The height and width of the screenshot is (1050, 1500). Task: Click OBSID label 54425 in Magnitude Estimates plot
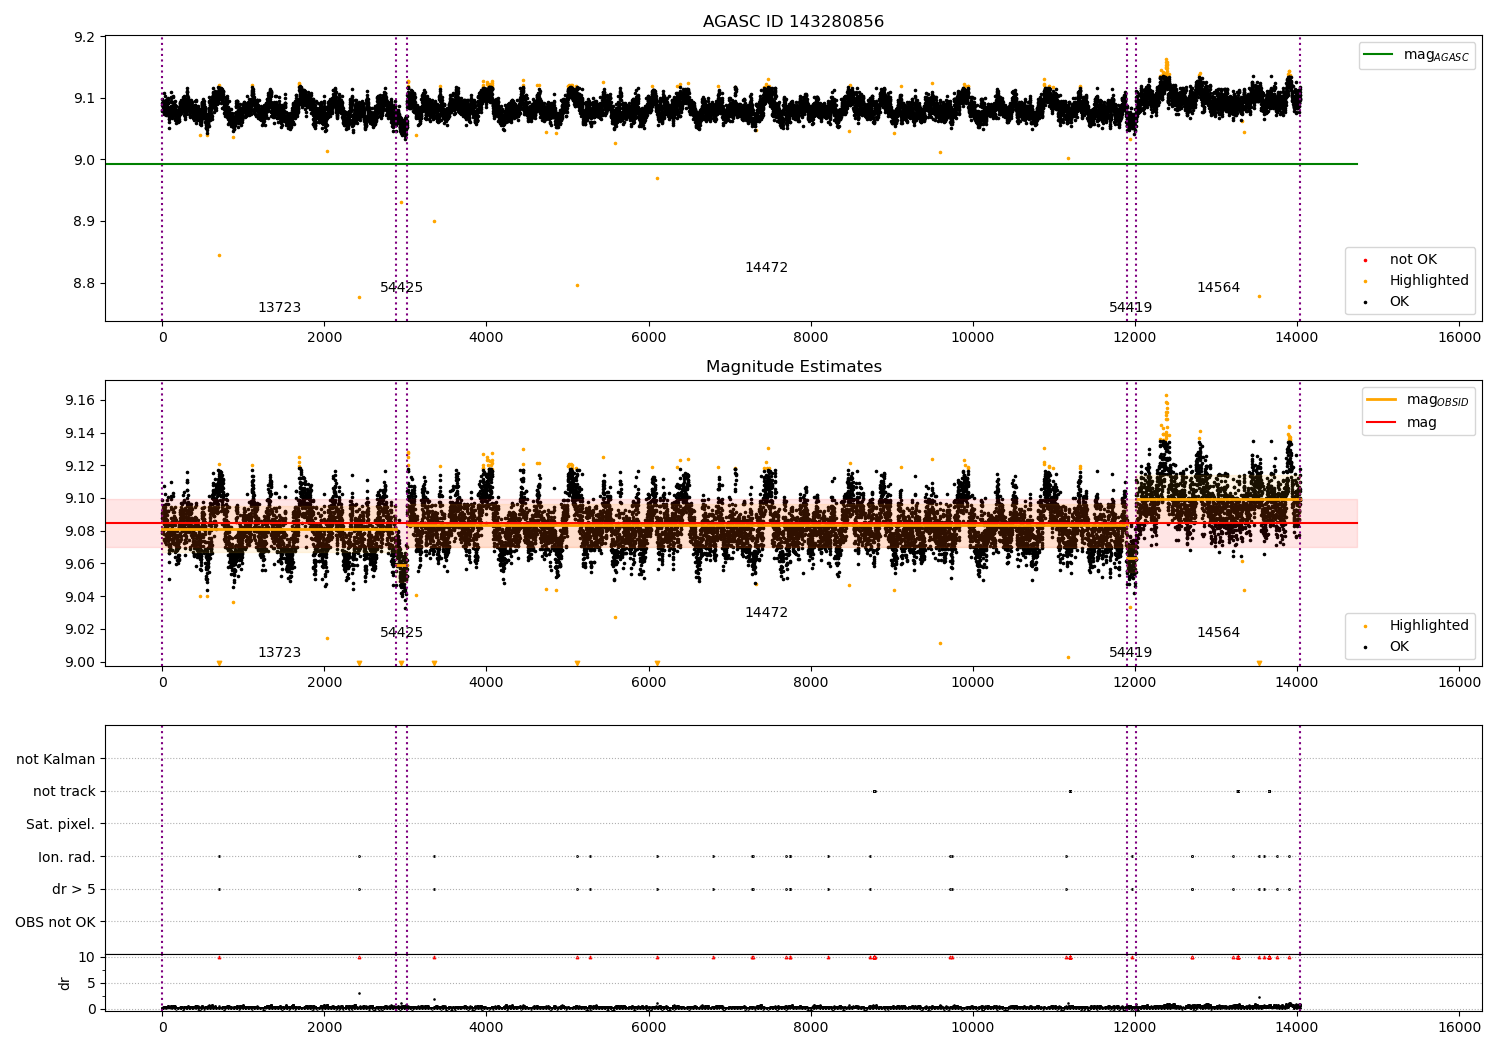401,633
